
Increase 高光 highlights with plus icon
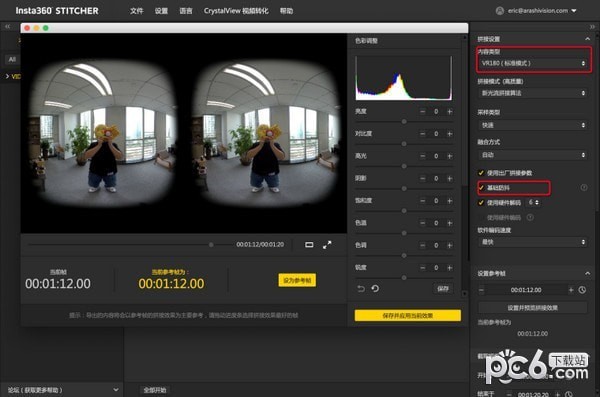point(450,156)
